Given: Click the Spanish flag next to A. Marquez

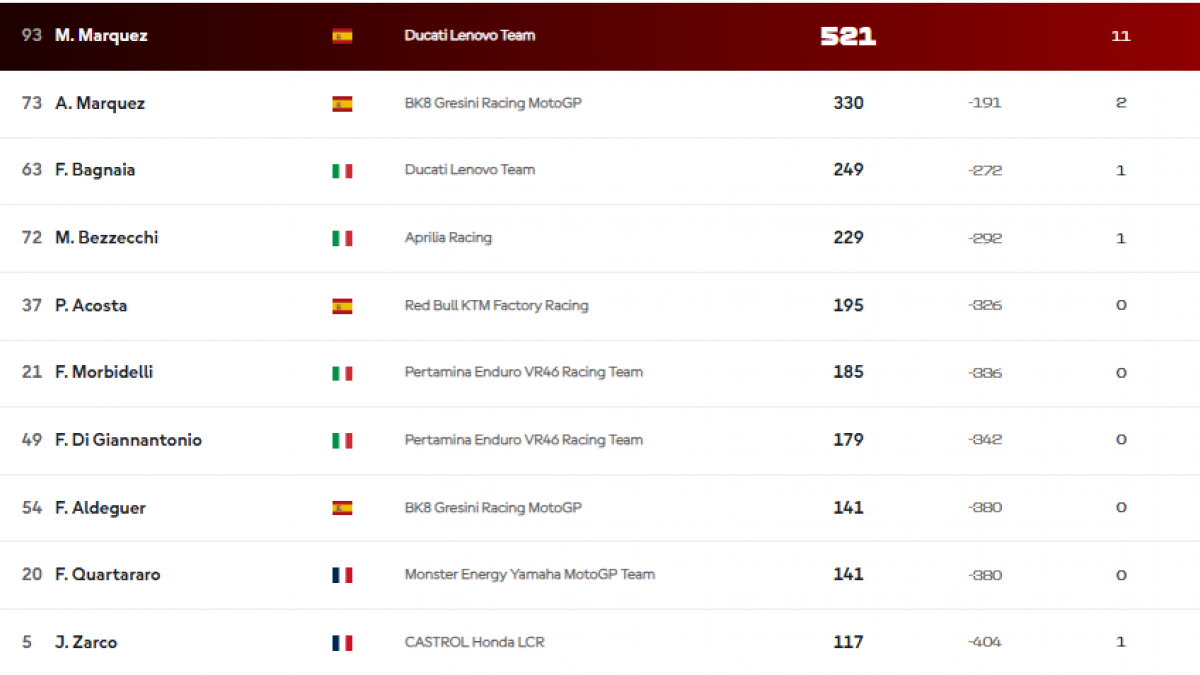Looking at the screenshot, I should point(342,104).
